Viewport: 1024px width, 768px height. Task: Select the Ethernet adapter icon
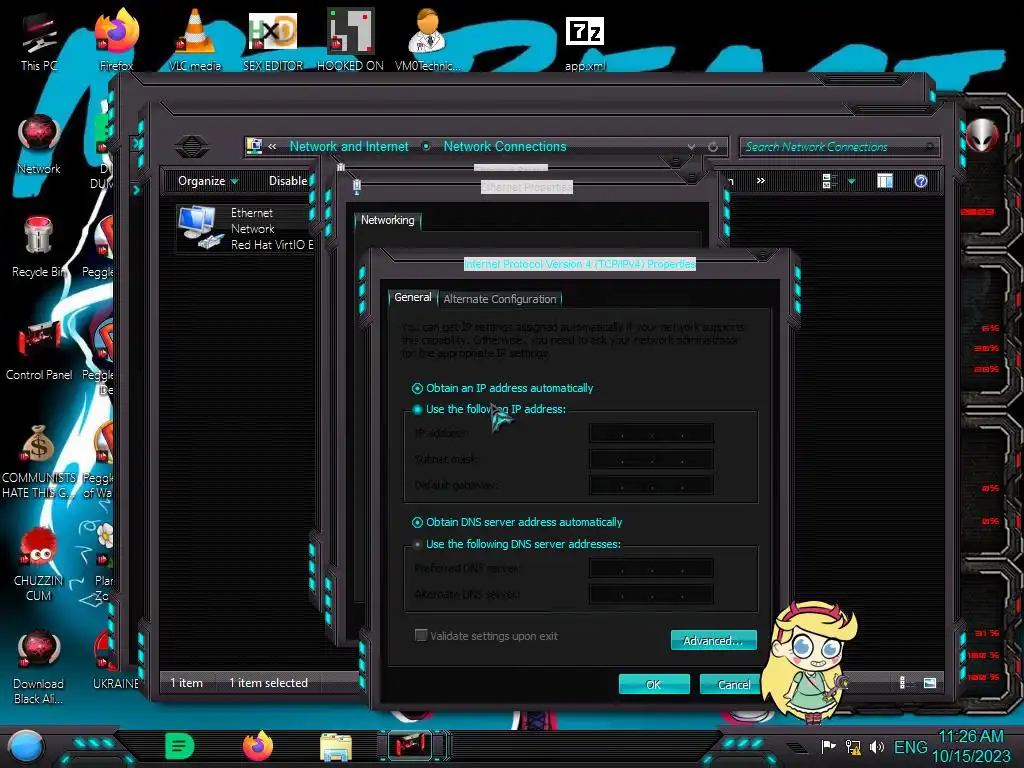200,227
